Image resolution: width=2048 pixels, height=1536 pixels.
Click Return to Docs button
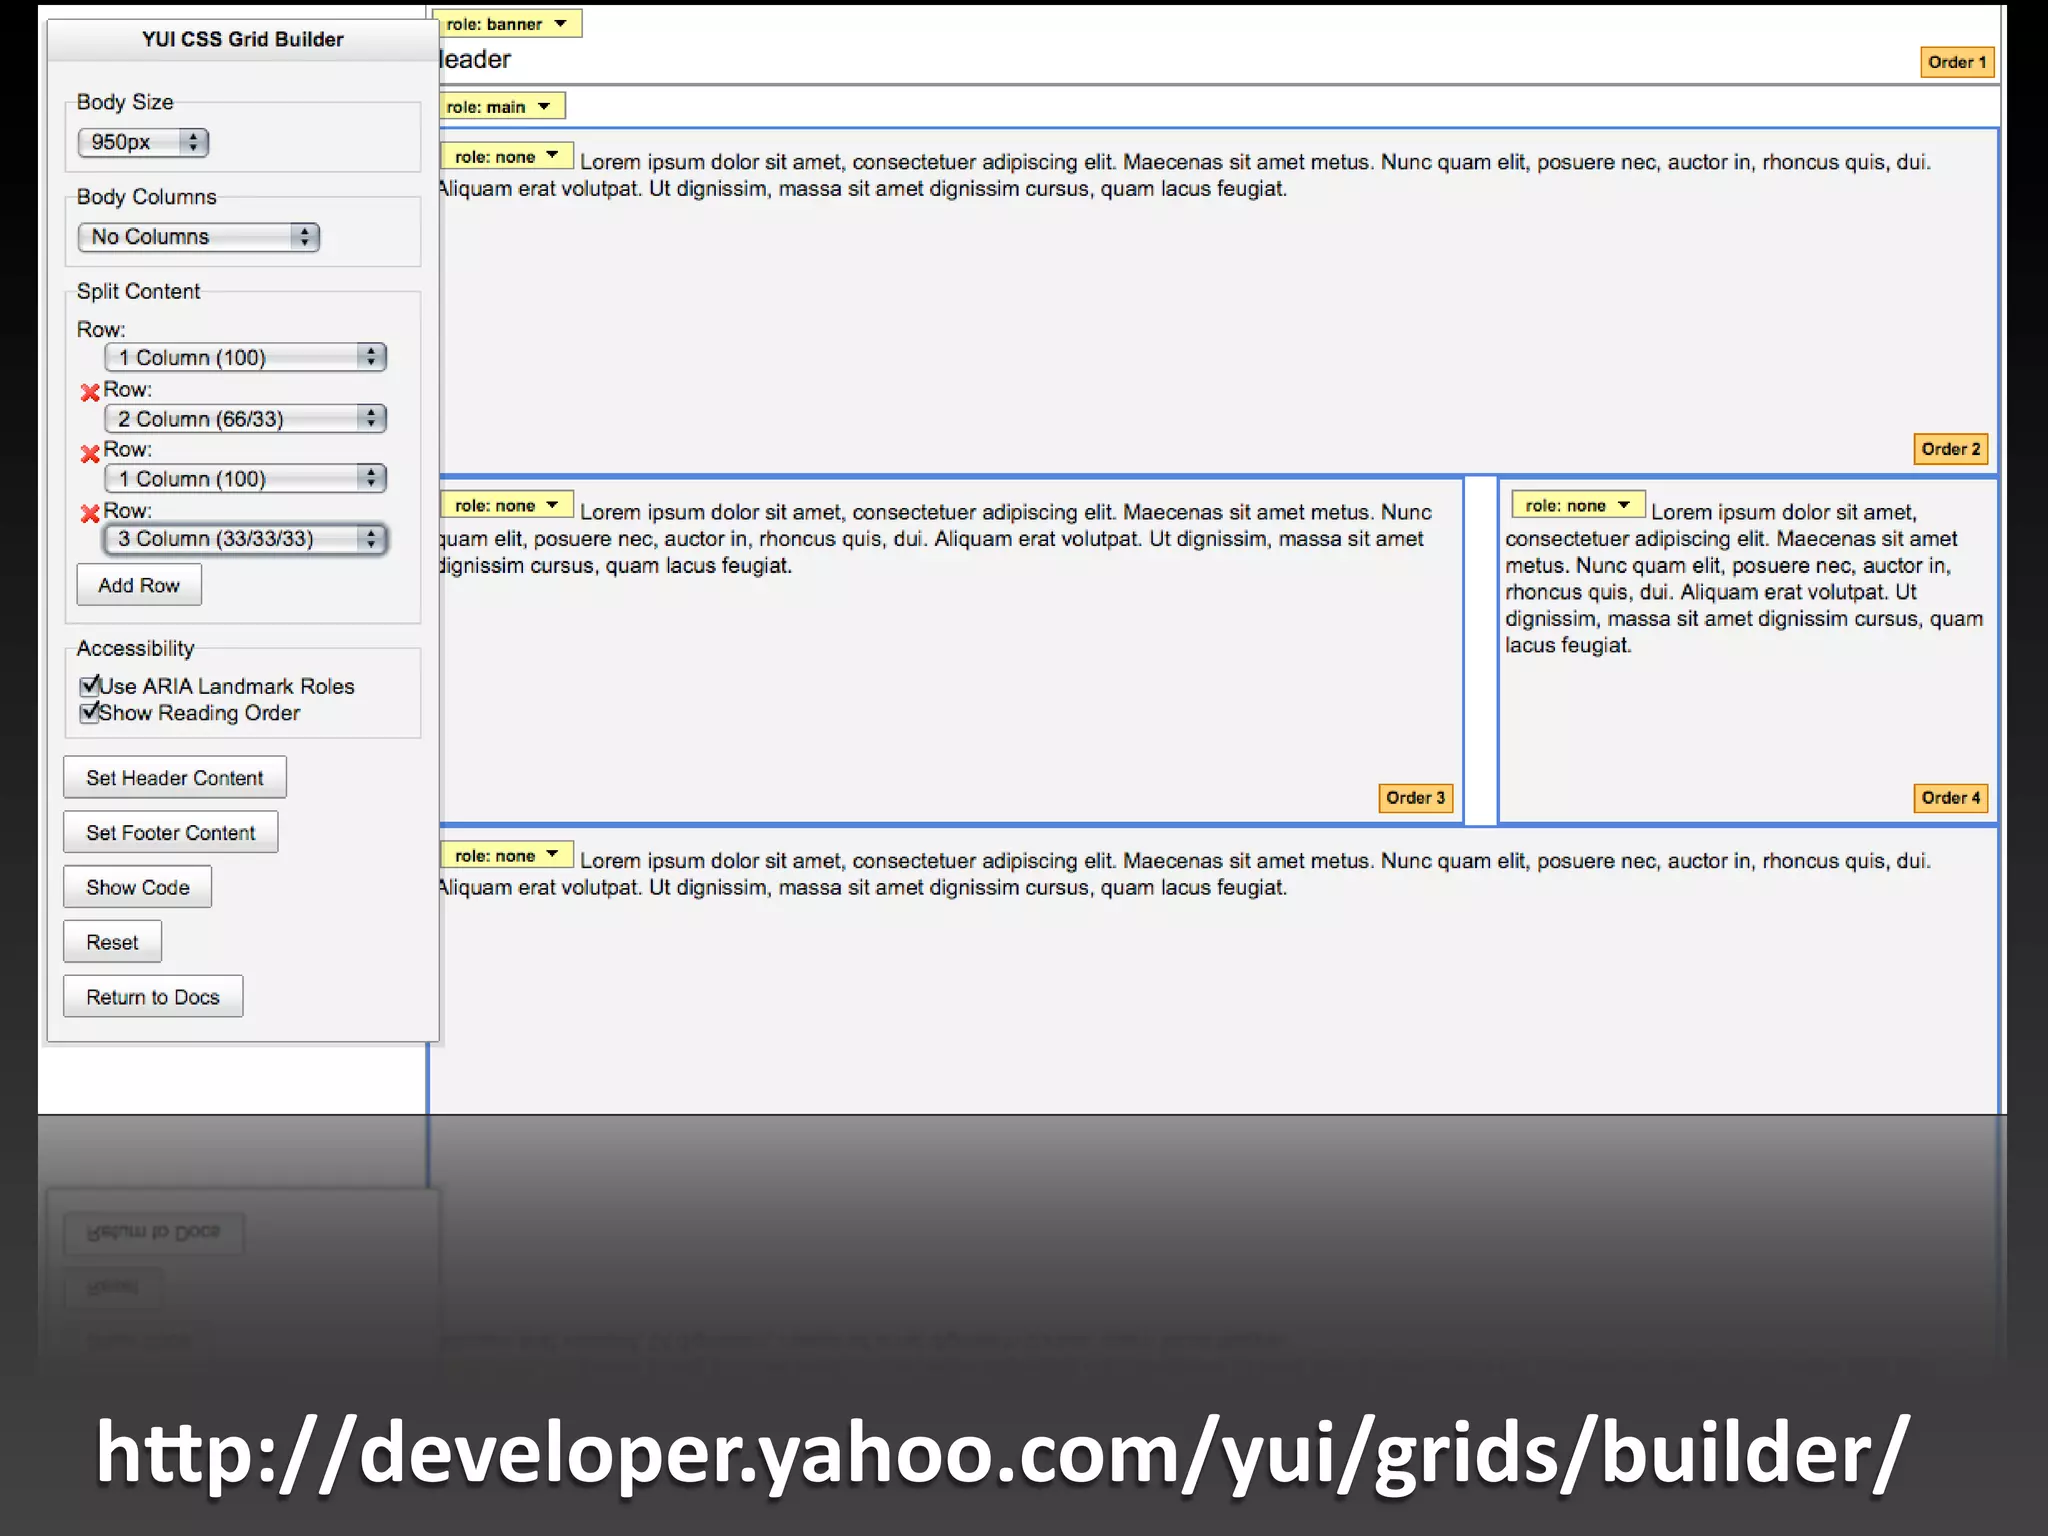pyautogui.click(x=153, y=996)
